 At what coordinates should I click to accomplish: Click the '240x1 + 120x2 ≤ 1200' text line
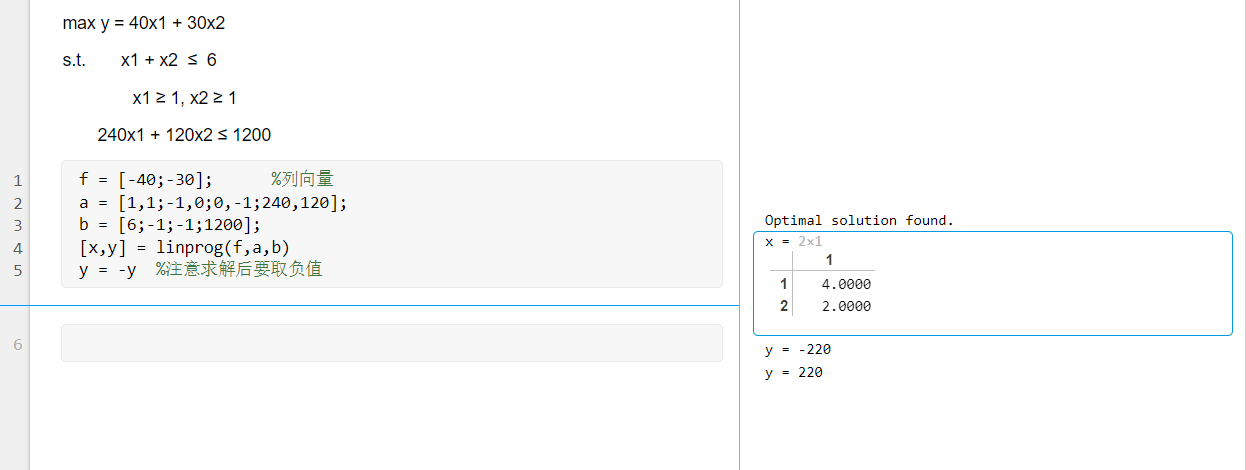[x=184, y=135]
